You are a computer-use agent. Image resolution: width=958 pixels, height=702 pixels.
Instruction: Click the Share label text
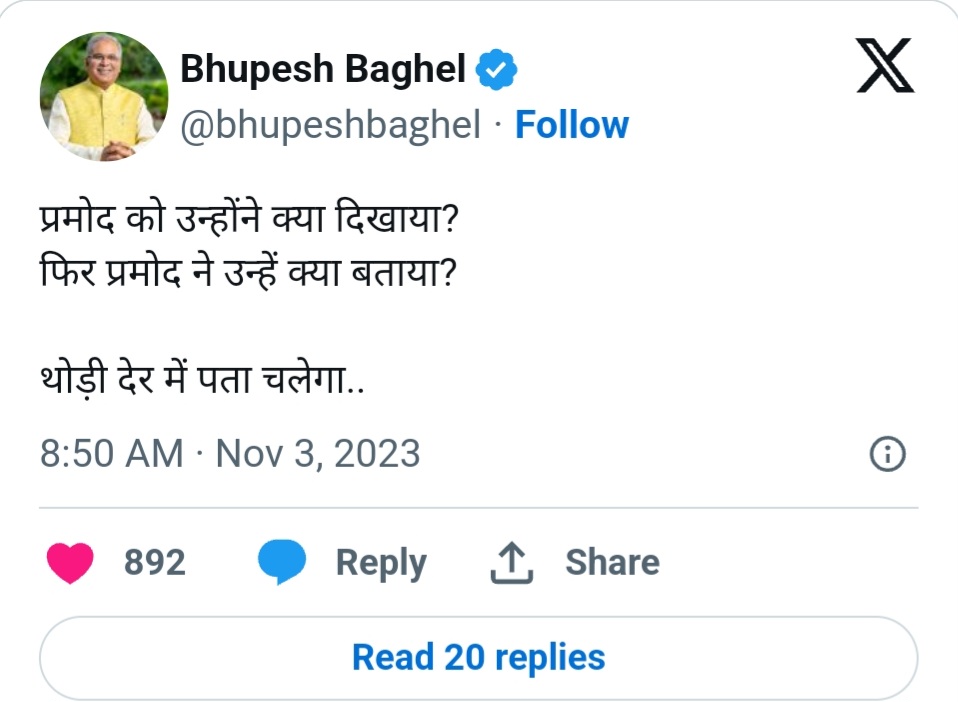pos(612,561)
